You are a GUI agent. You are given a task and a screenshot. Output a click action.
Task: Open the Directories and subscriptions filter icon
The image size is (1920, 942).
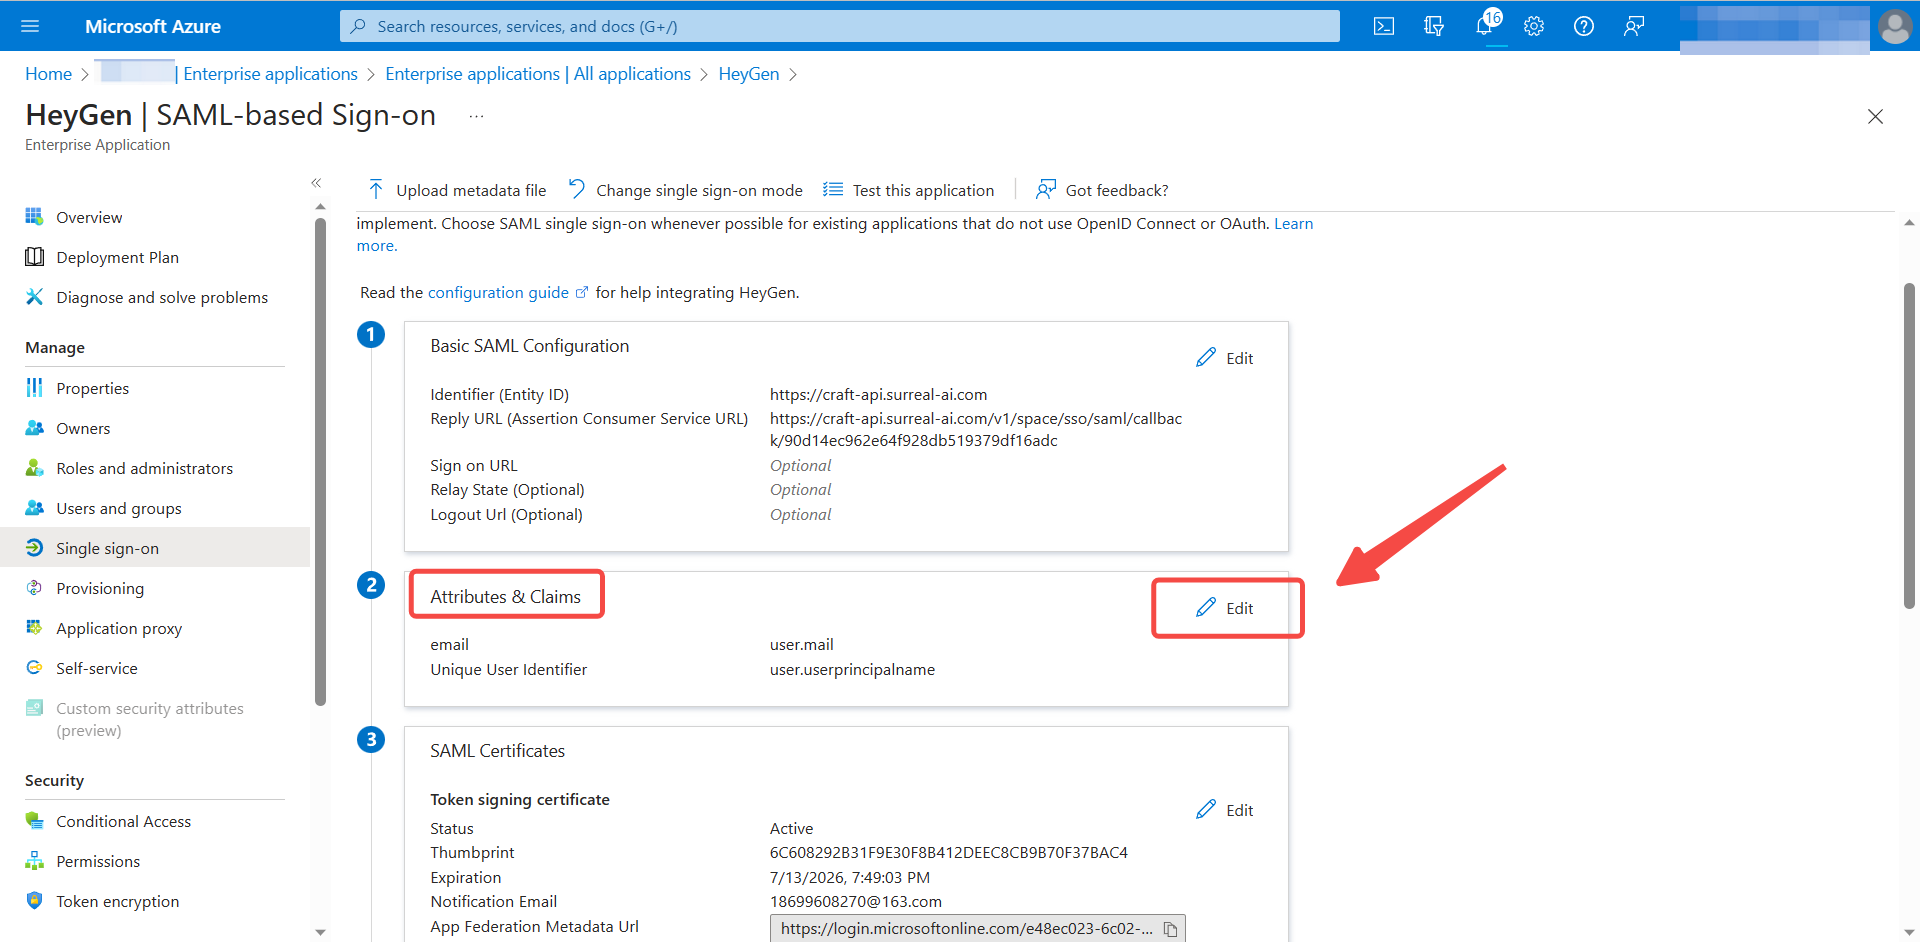point(1434,26)
